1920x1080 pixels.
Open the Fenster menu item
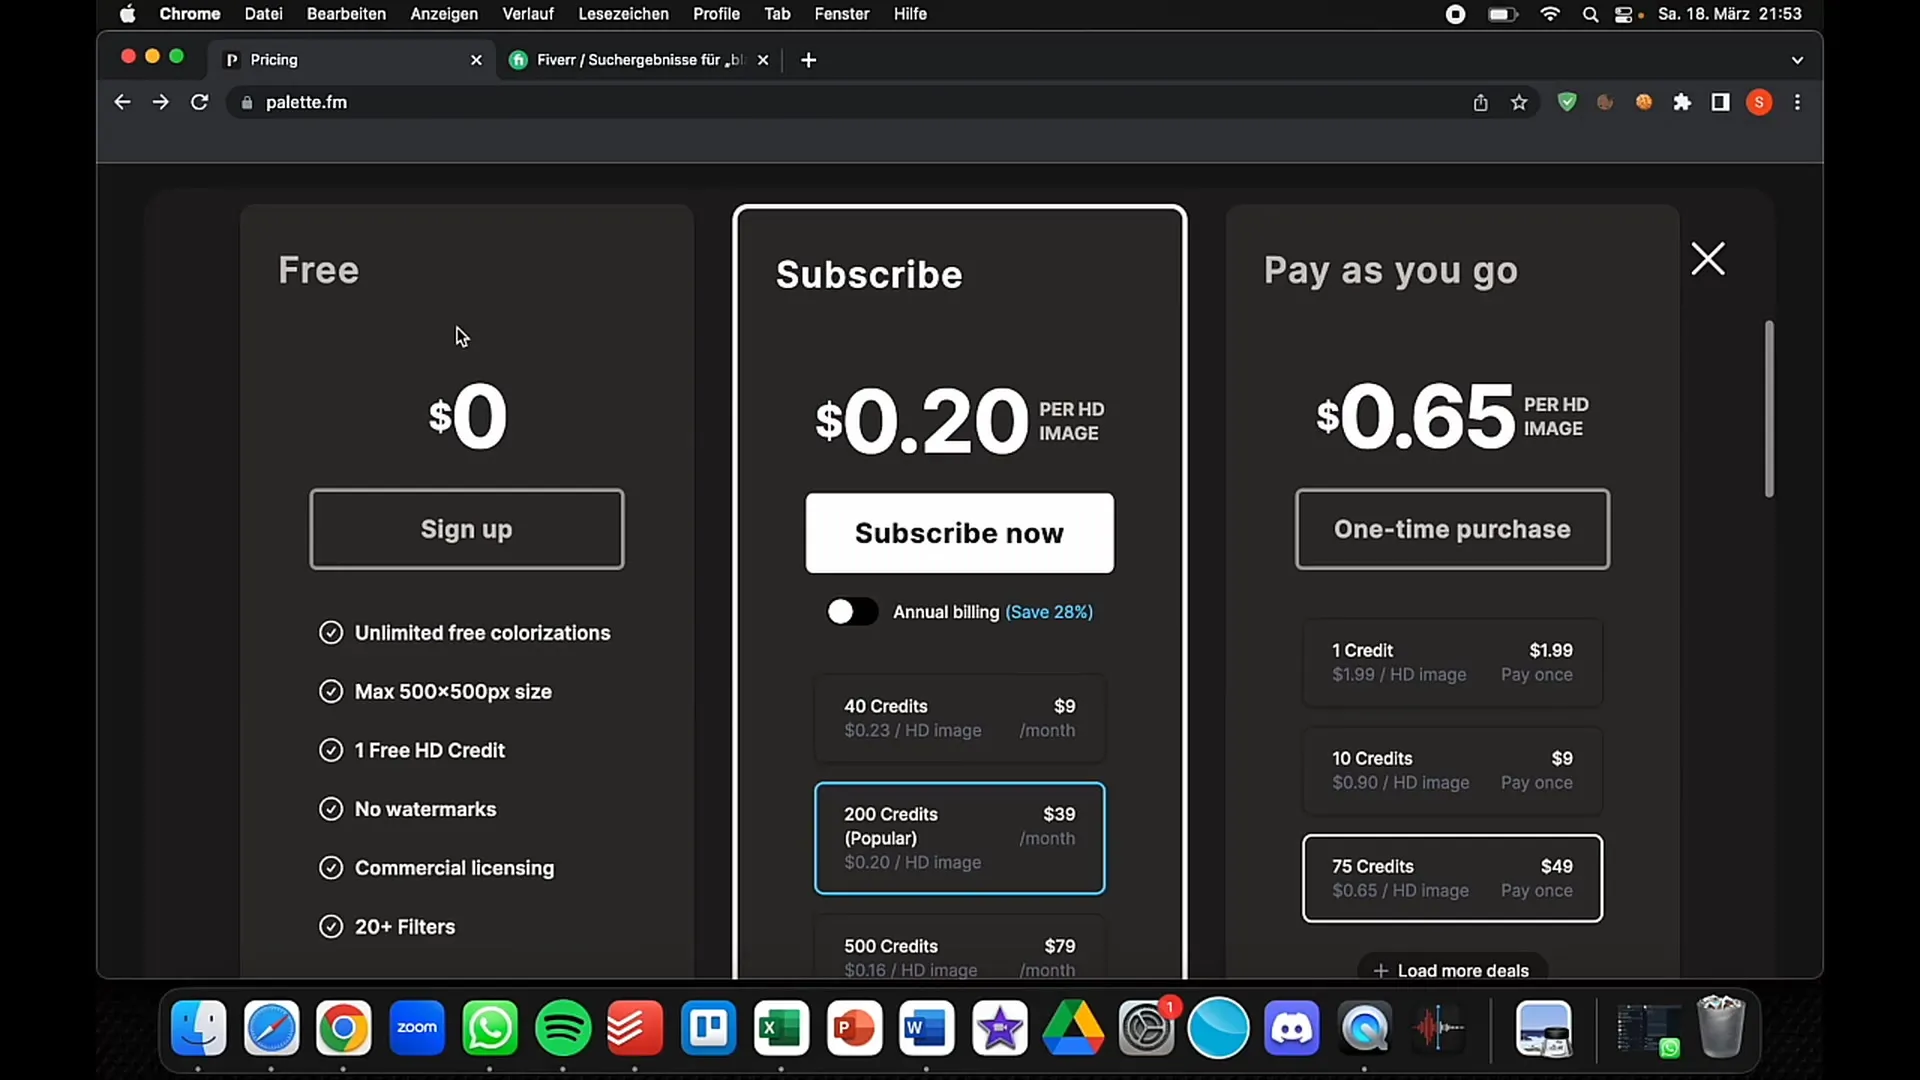coord(841,13)
